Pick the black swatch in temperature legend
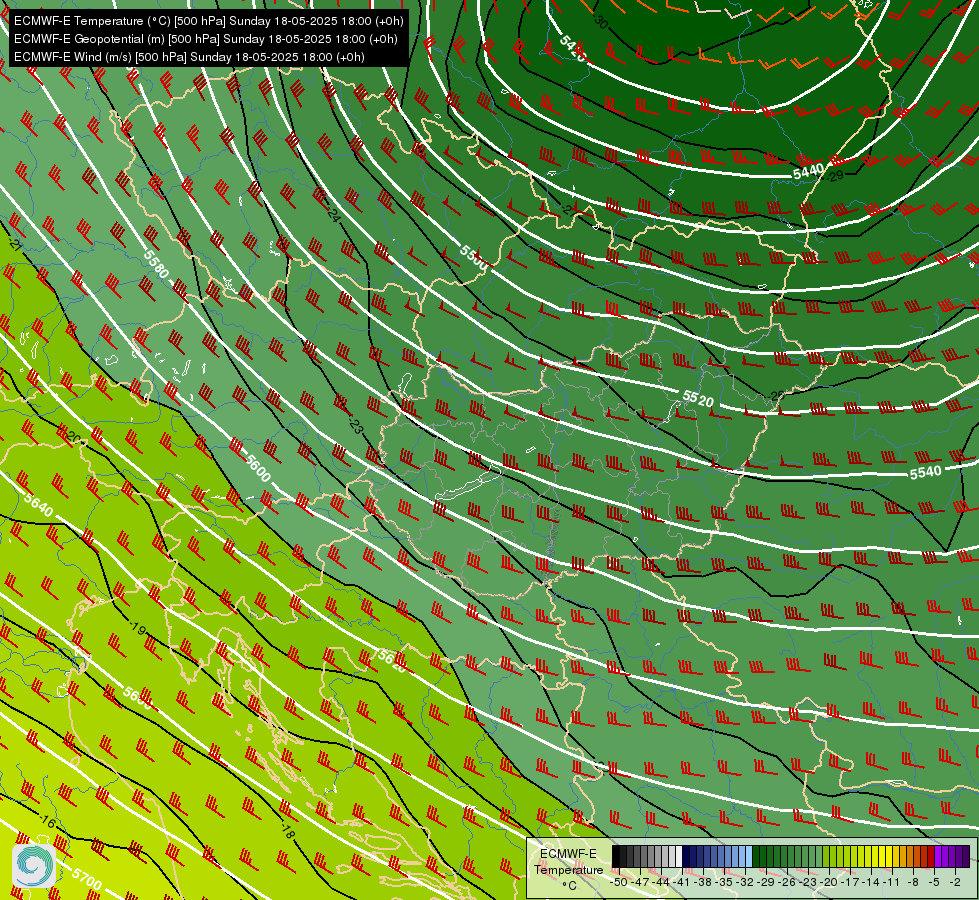The width and height of the screenshot is (979, 900). [616, 856]
